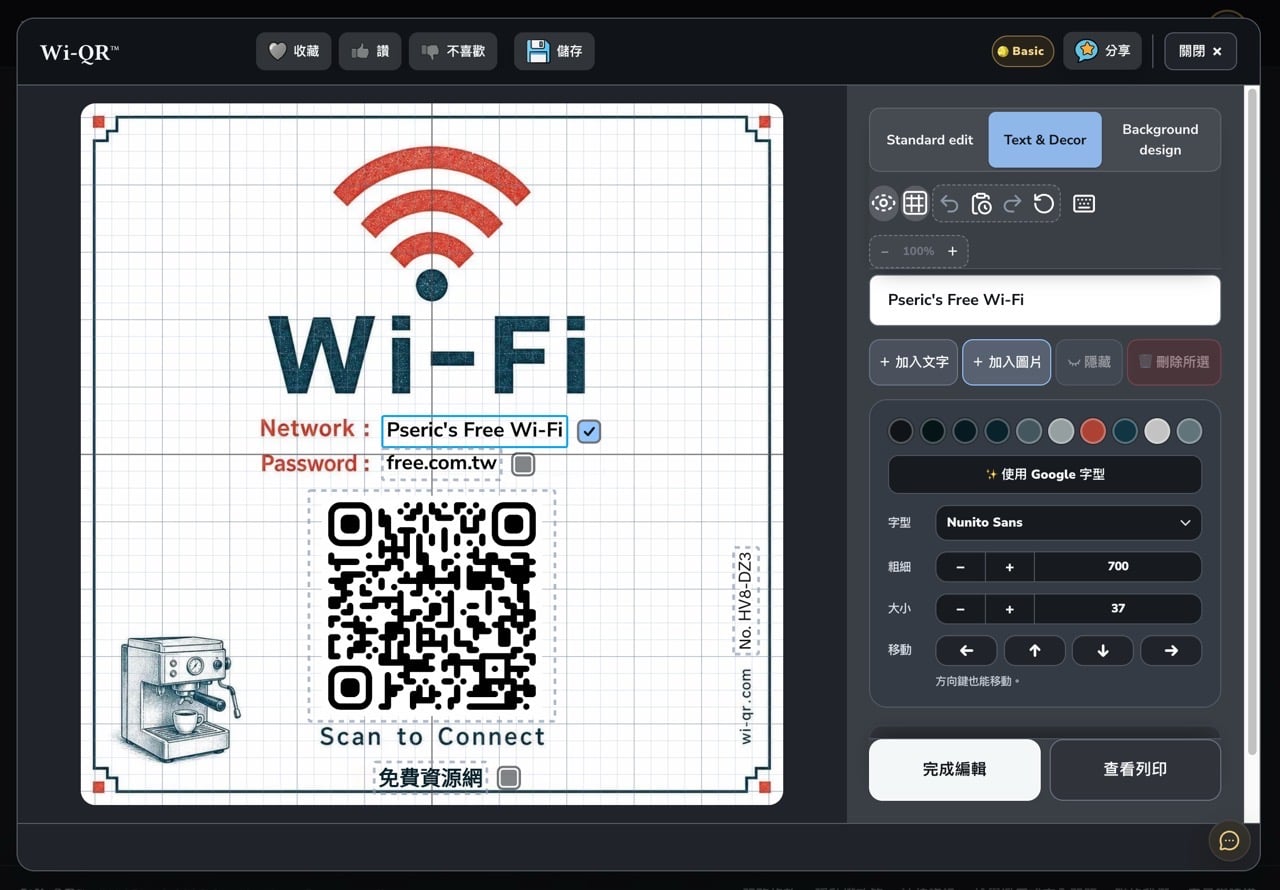
Task: Reset changes with circular arrow icon
Action: pos(1044,204)
